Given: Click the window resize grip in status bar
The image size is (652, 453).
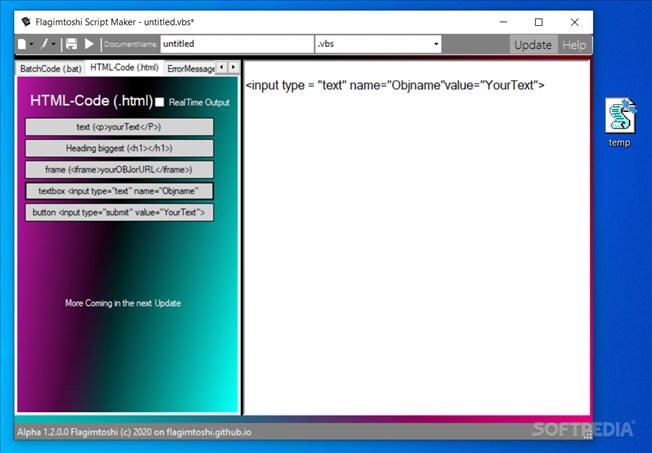Looking at the screenshot, I should click(587, 435).
